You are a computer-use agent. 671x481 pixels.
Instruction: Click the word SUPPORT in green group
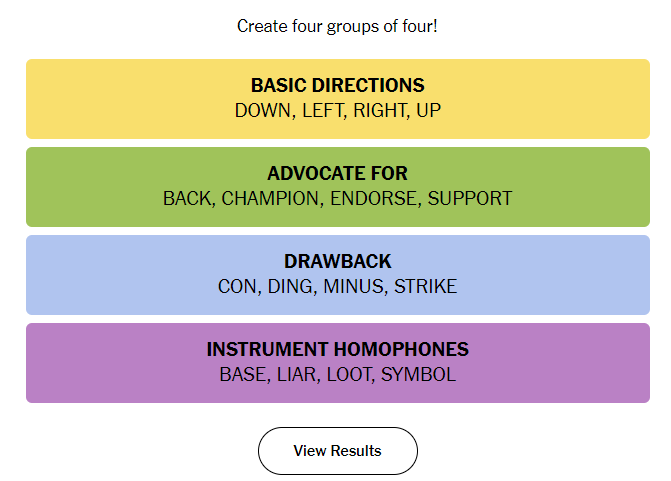point(470,199)
